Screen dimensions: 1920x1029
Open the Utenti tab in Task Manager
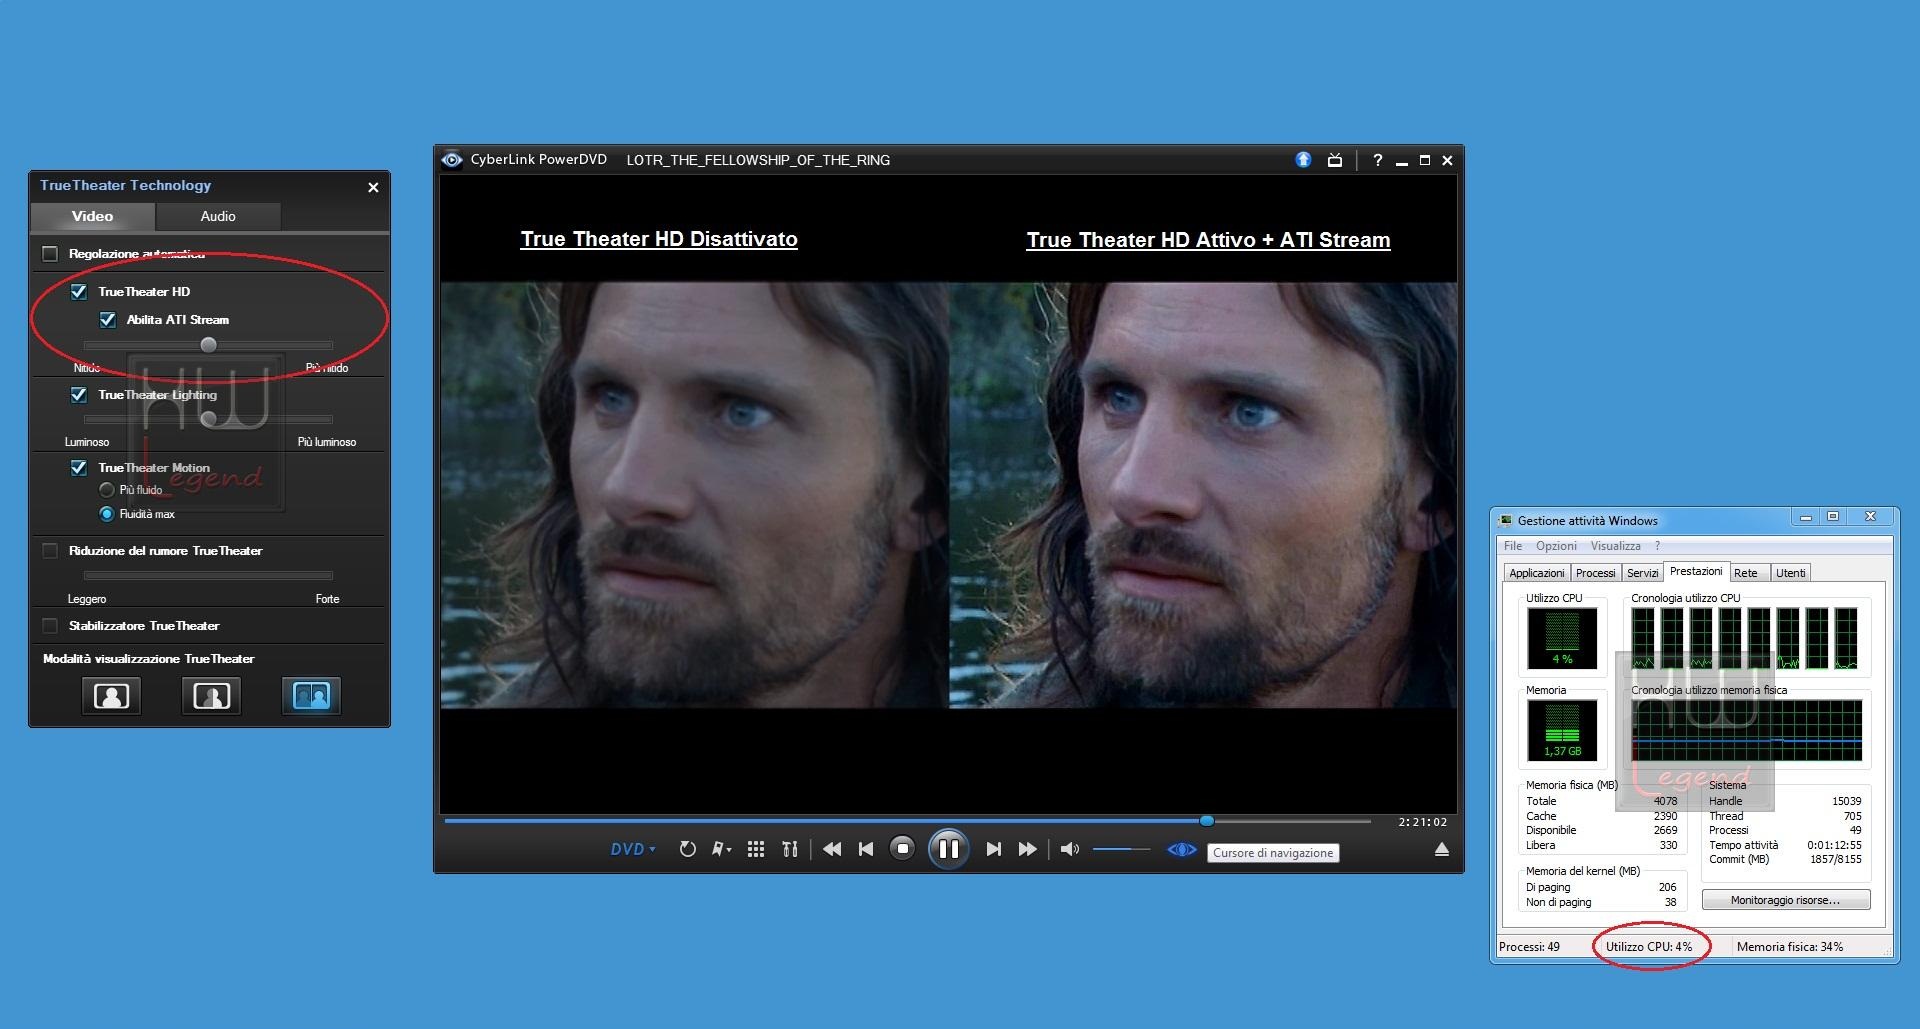tap(1790, 573)
